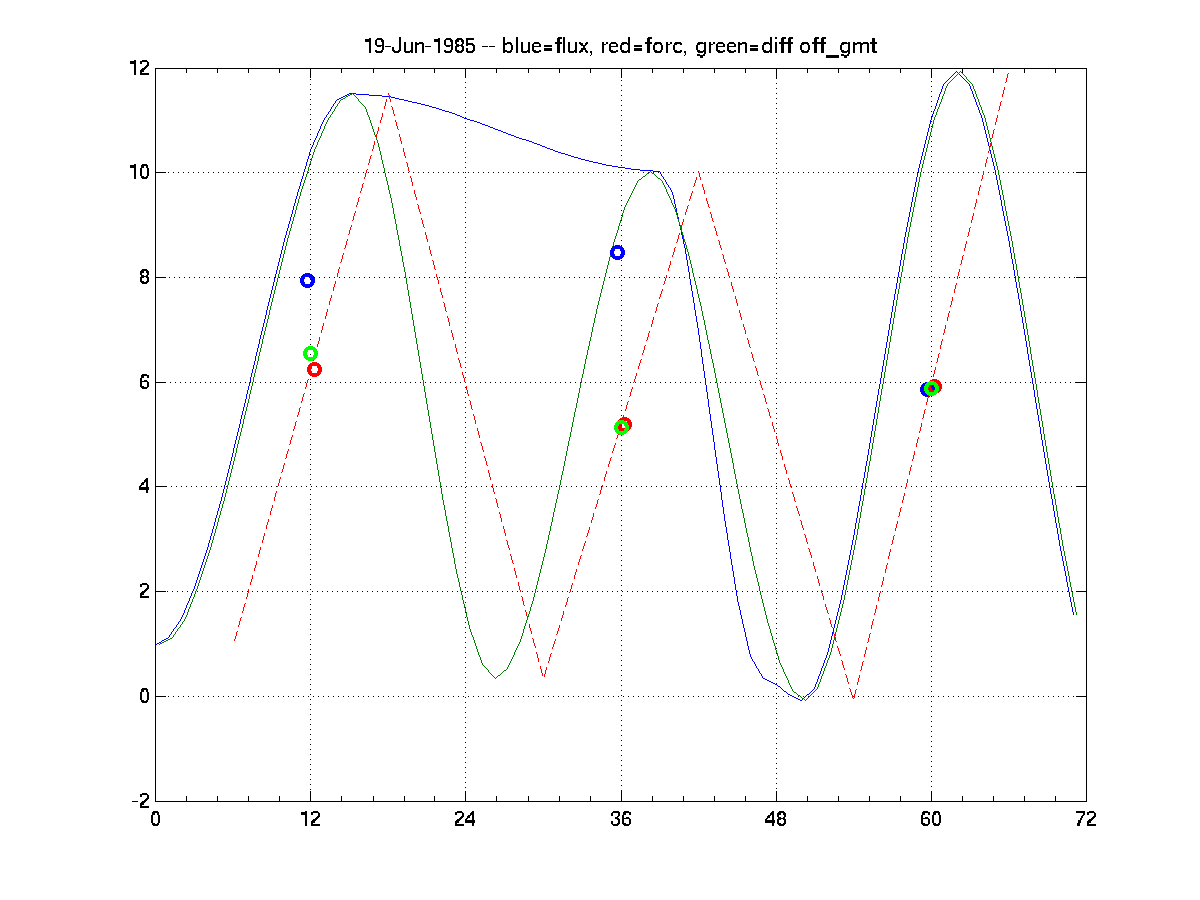Click red dashed line peak near x=42

[x=698, y=174]
